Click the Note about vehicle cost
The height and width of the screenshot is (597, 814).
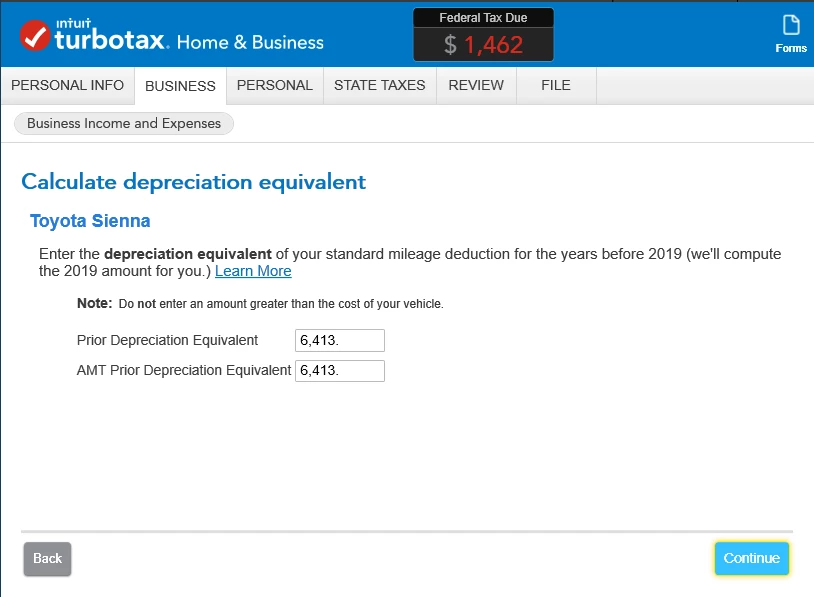click(x=260, y=304)
